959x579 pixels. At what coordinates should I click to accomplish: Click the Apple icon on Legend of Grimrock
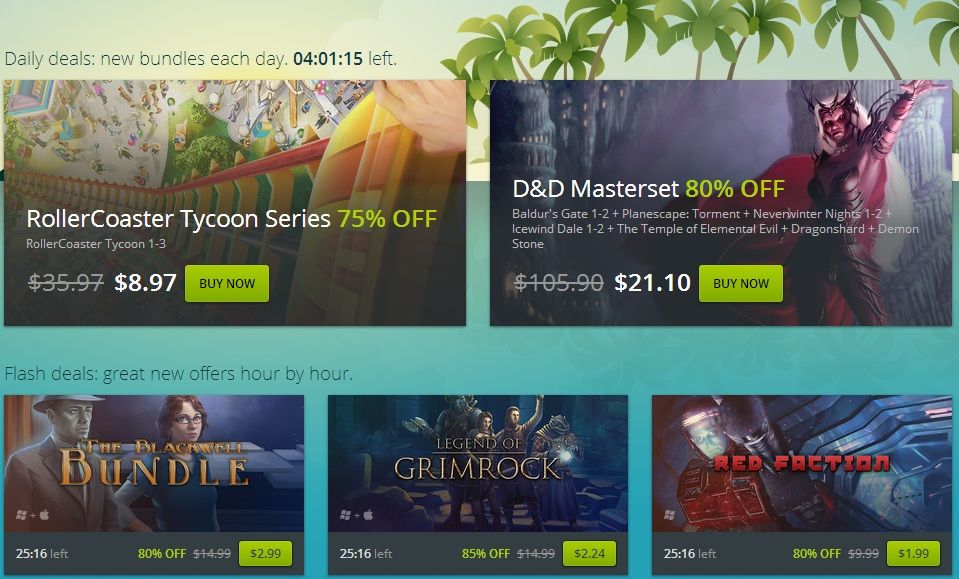368,515
